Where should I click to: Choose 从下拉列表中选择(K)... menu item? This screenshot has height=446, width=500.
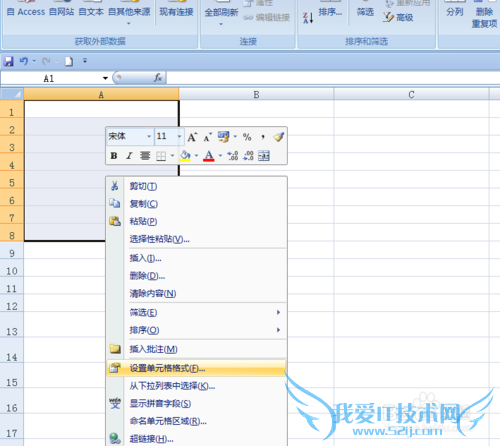click(x=197, y=386)
